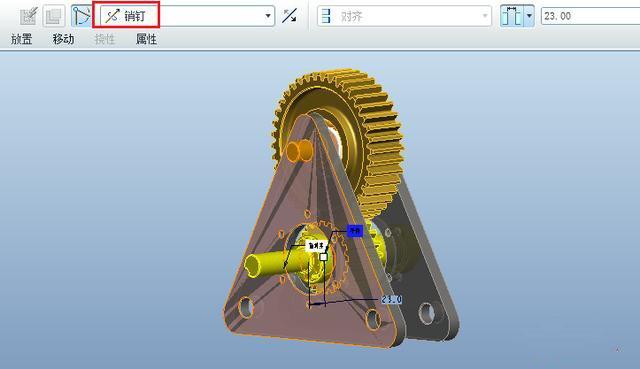
Task: Open the 对齐 constraint type dropdown
Action: [x=404, y=16]
